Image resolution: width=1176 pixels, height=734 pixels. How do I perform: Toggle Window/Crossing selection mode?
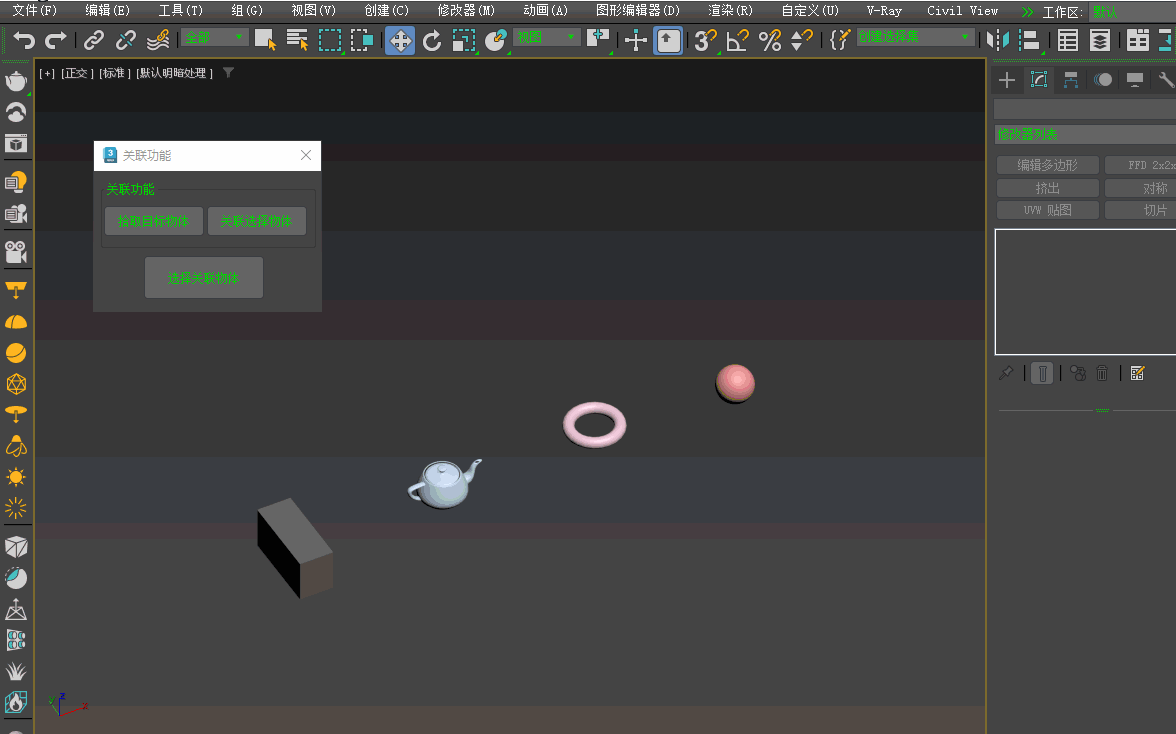362,40
